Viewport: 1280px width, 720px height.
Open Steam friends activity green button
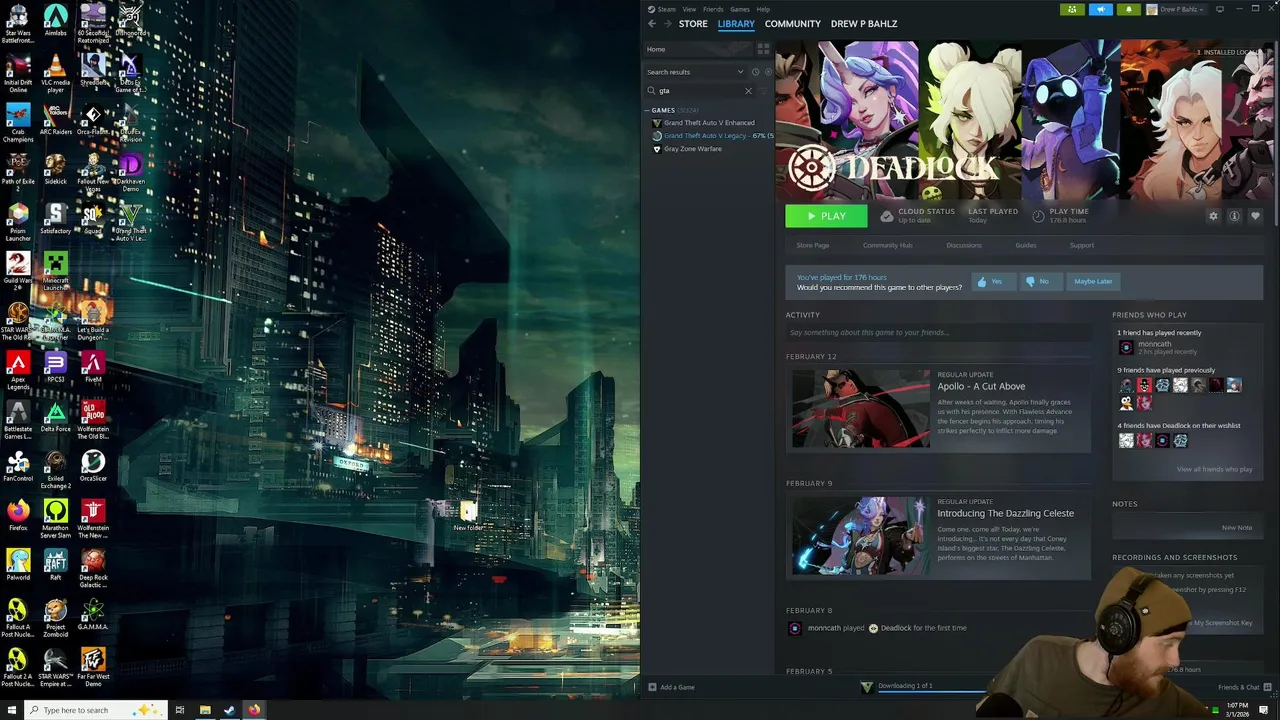click(1072, 9)
